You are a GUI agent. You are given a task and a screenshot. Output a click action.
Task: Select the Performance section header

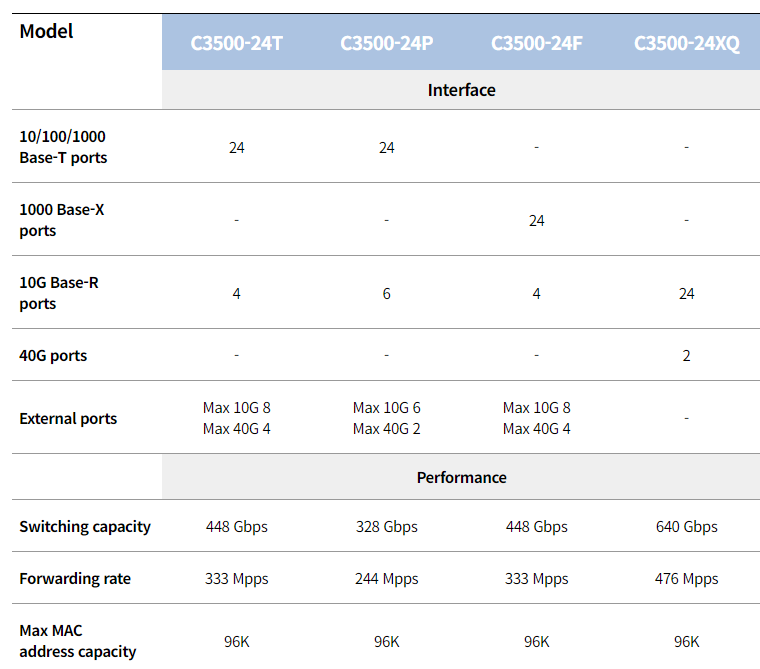point(461,477)
